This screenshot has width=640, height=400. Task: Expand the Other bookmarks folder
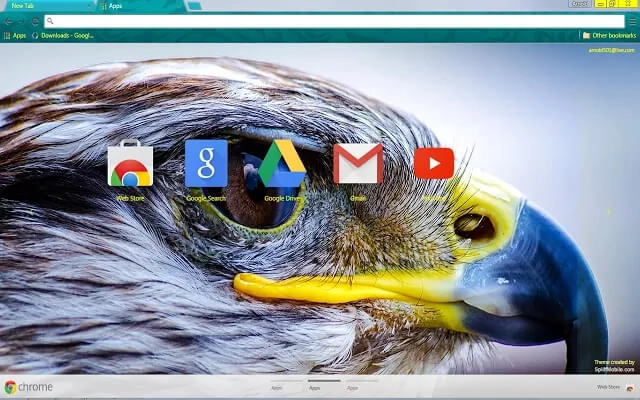click(609, 36)
